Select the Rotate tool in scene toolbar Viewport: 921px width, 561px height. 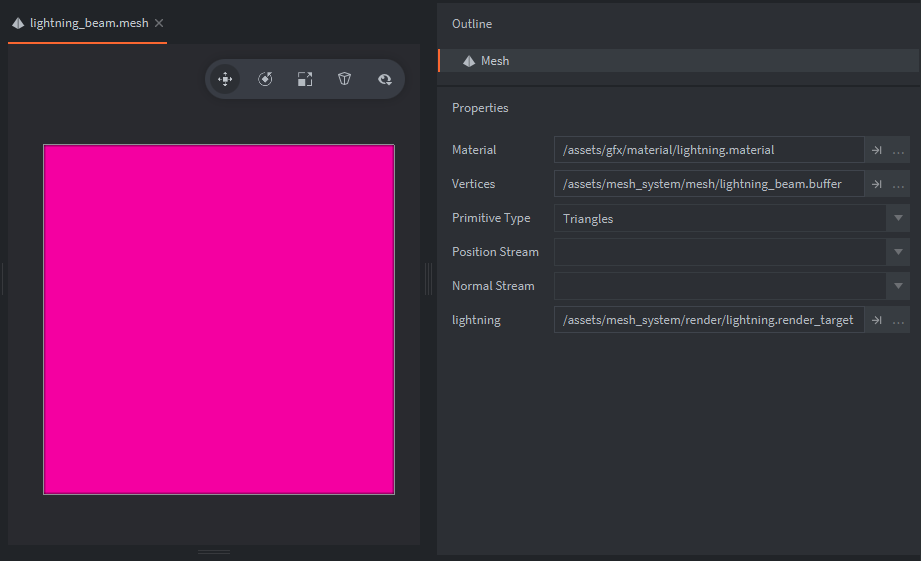coord(265,79)
